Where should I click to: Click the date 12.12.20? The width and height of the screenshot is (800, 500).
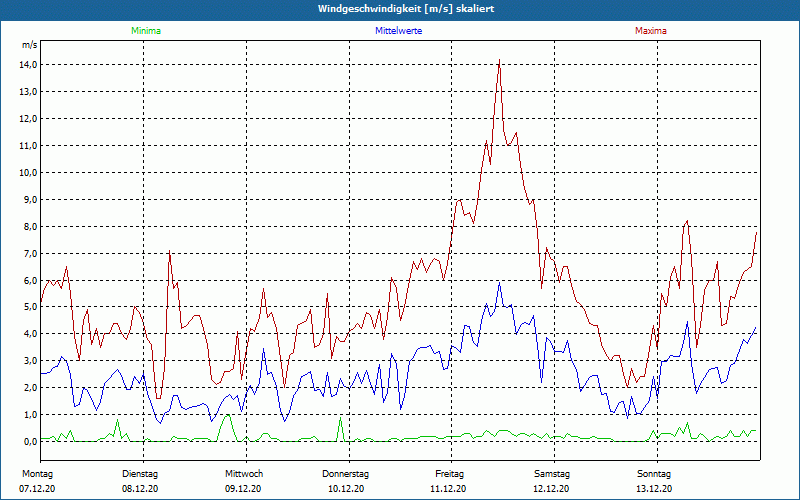coord(551,489)
